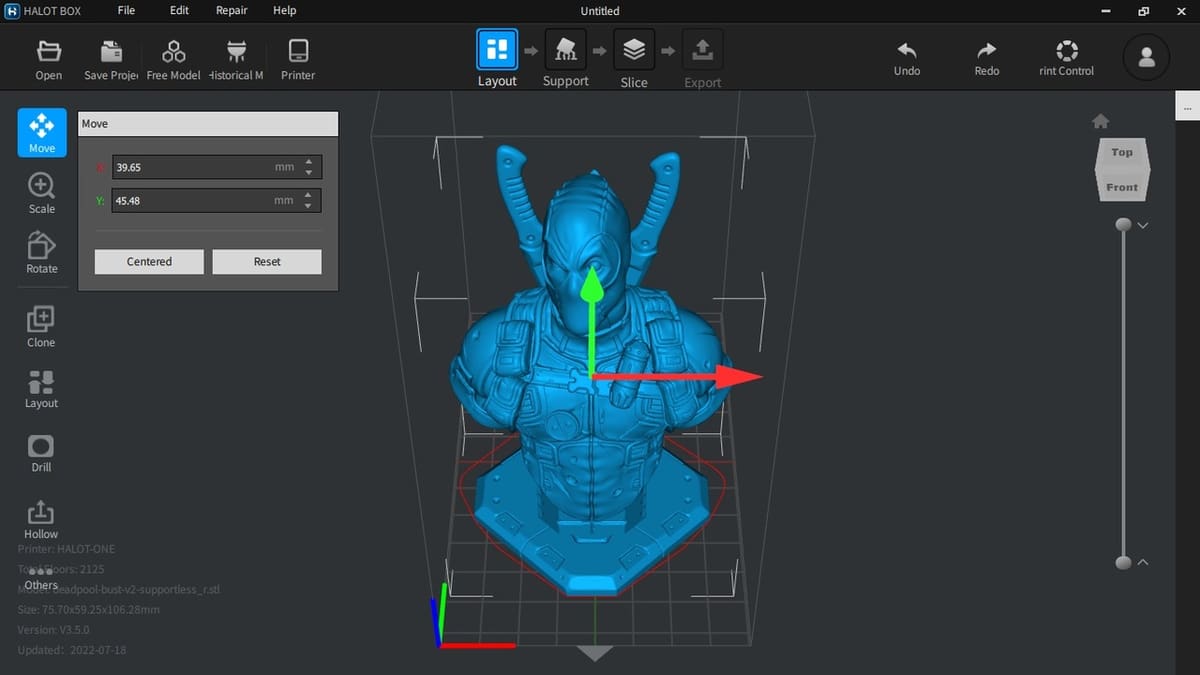Screen dimensions: 1200x675
Task: Open the File menu
Action: tap(126, 10)
